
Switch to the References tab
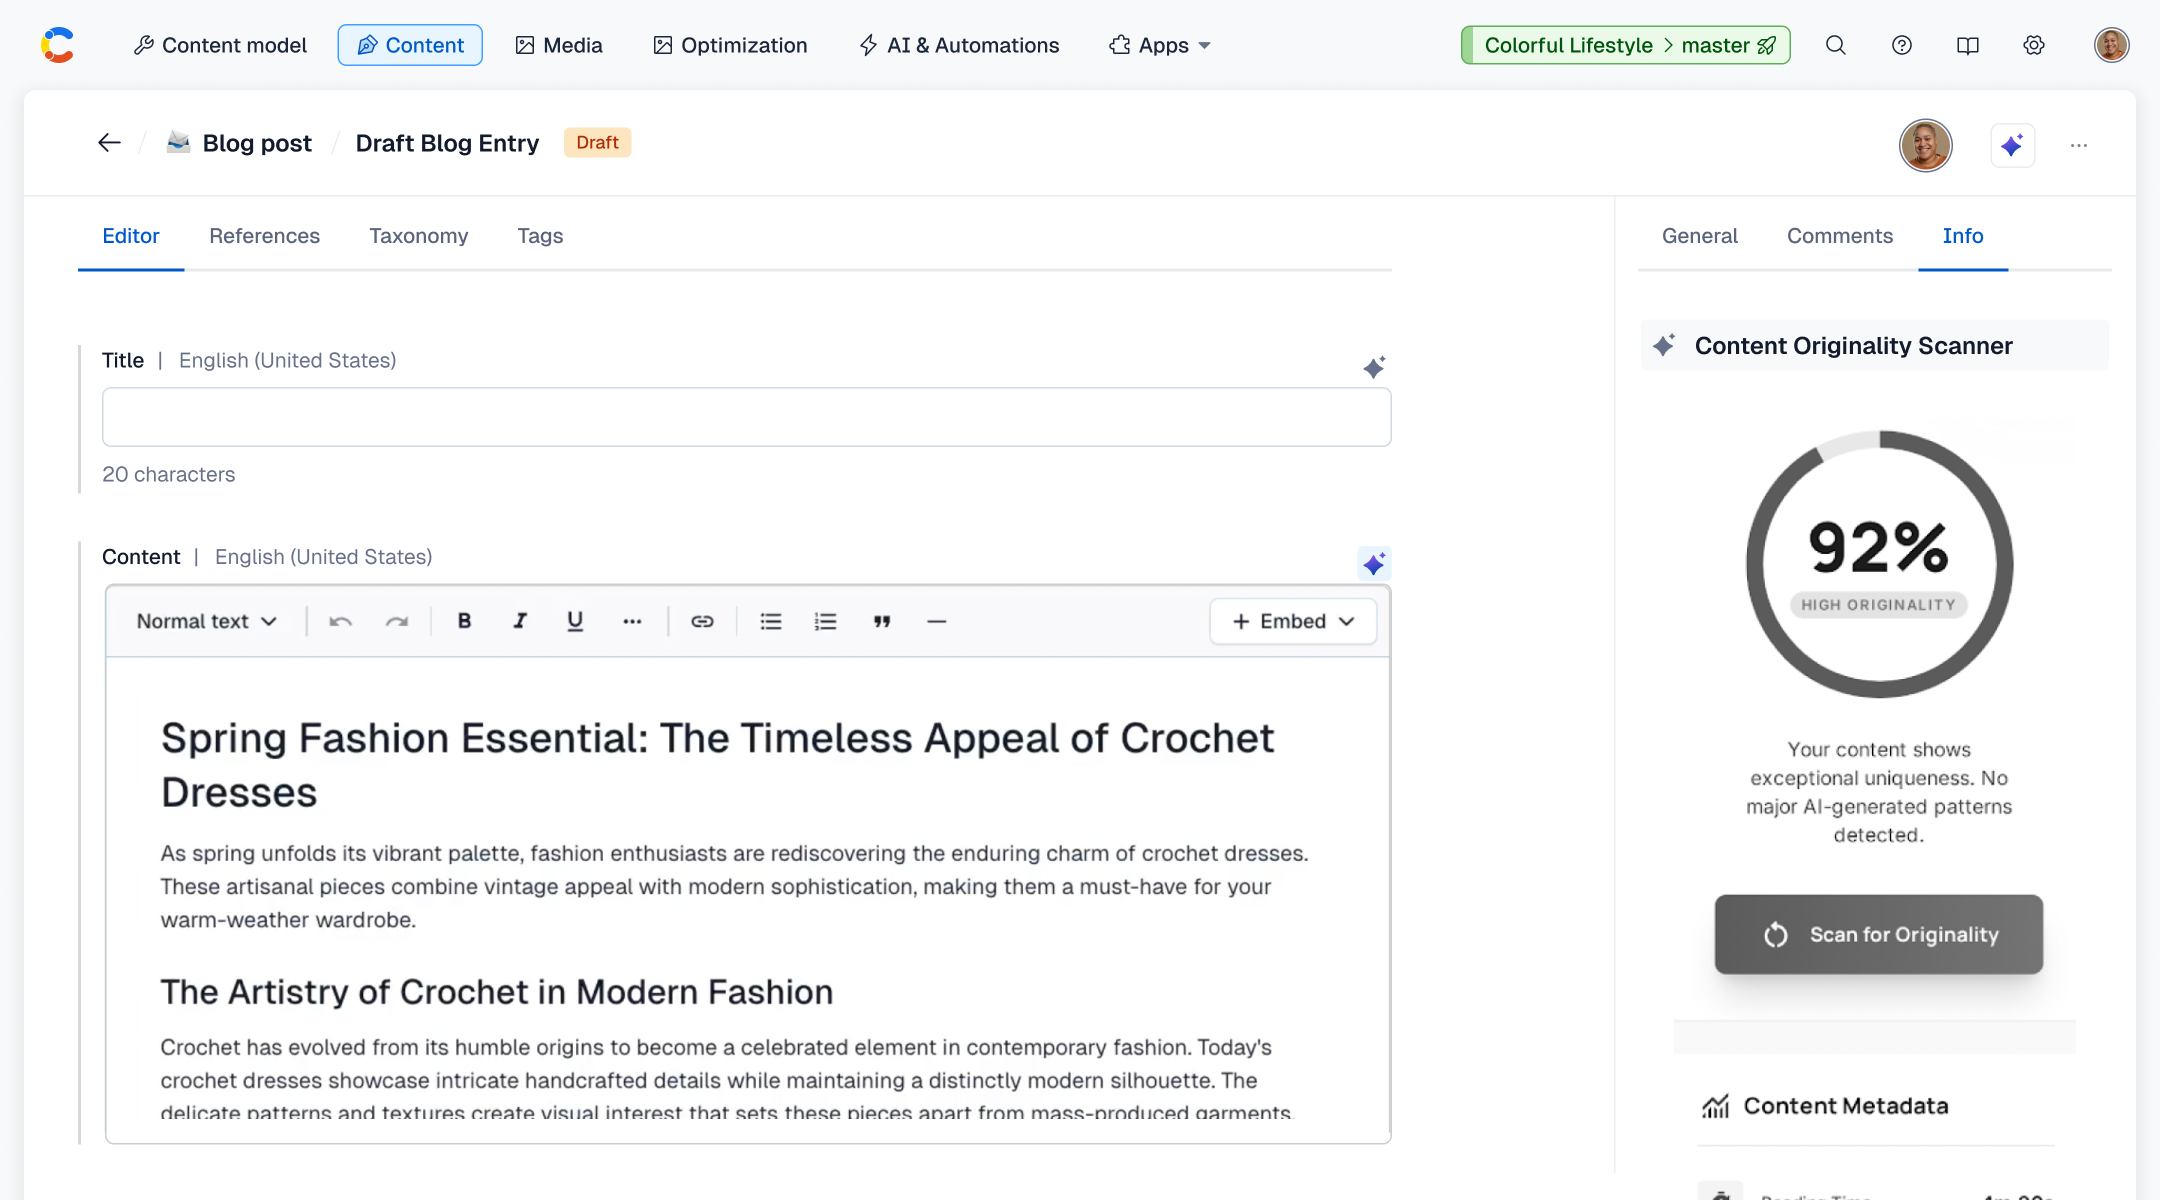click(x=264, y=236)
